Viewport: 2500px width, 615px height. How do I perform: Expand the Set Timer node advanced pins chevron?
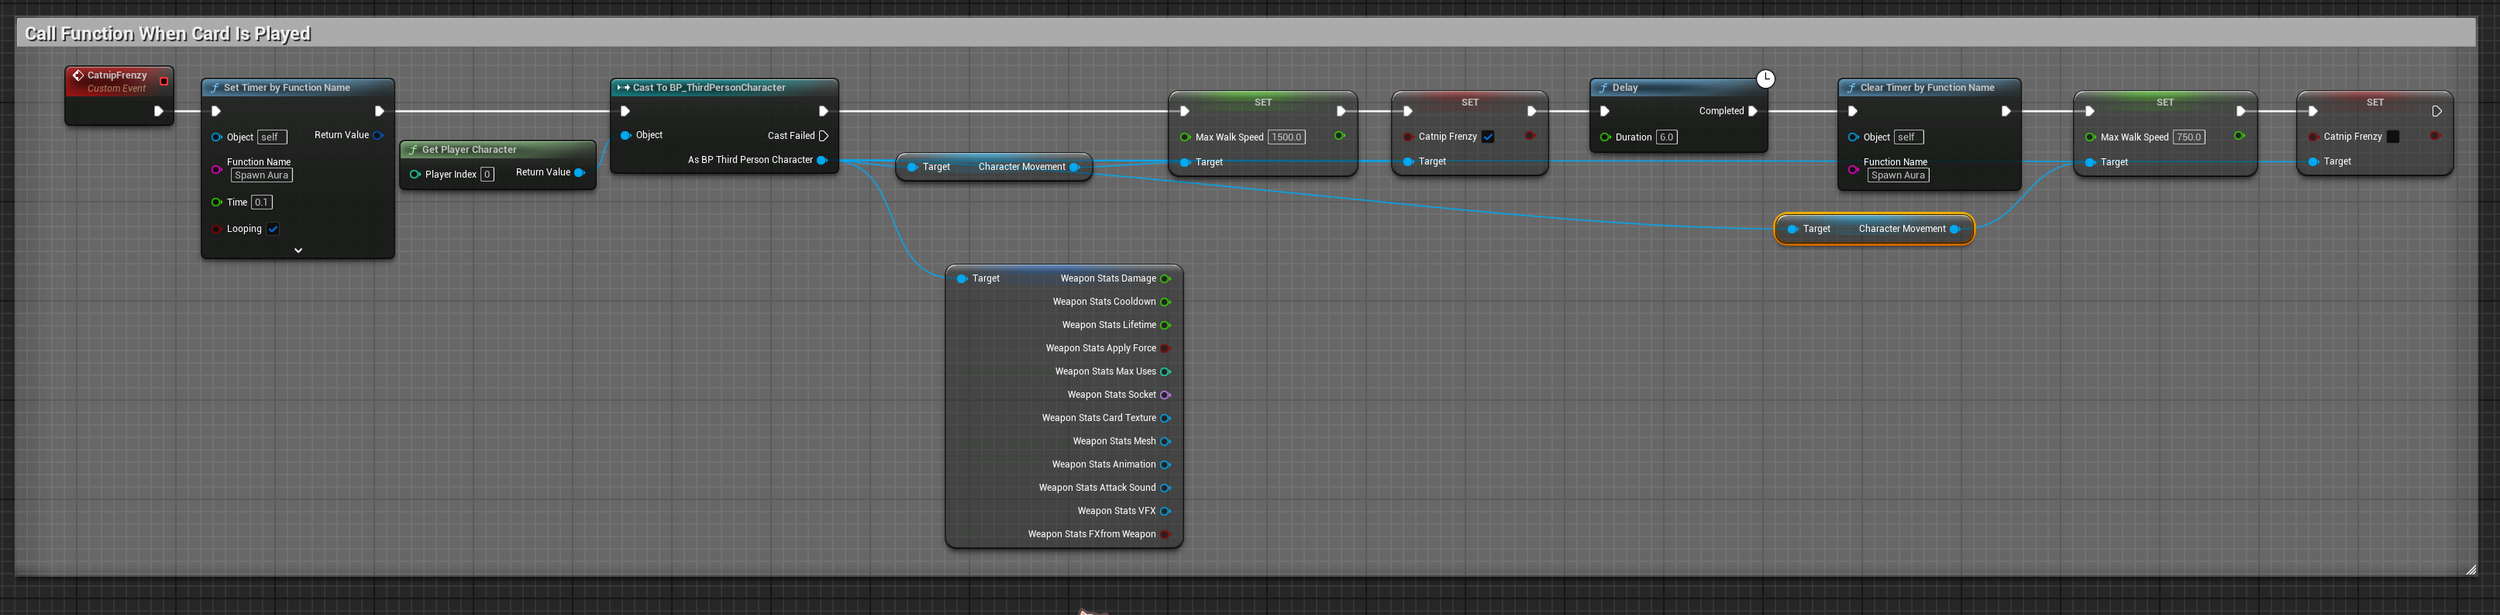coord(298,250)
